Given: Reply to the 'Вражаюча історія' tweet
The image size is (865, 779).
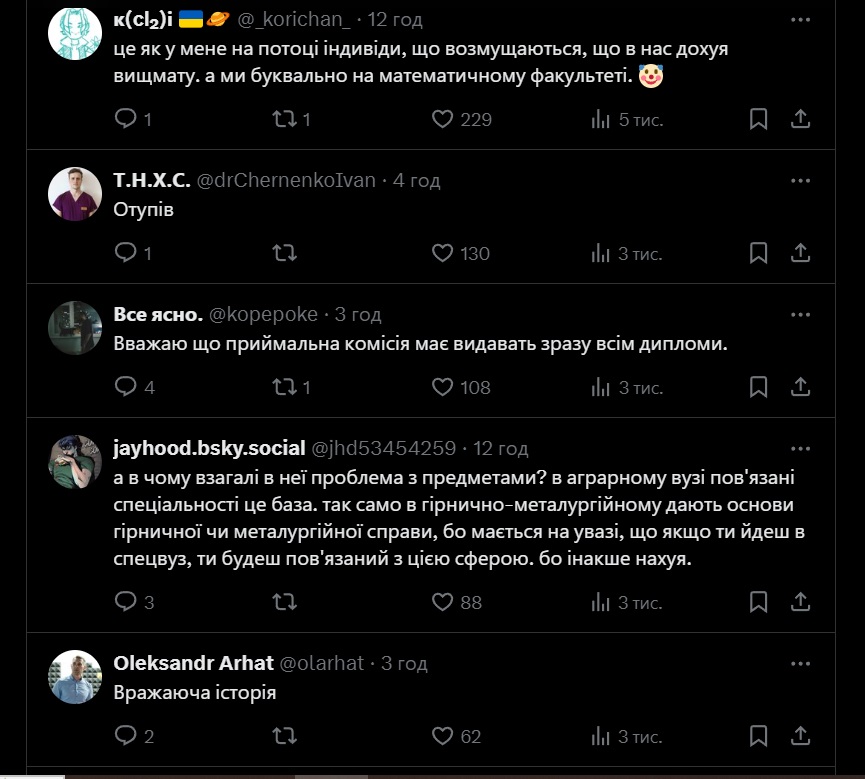Looking at the screenshot, I should (x=126, y=736).
